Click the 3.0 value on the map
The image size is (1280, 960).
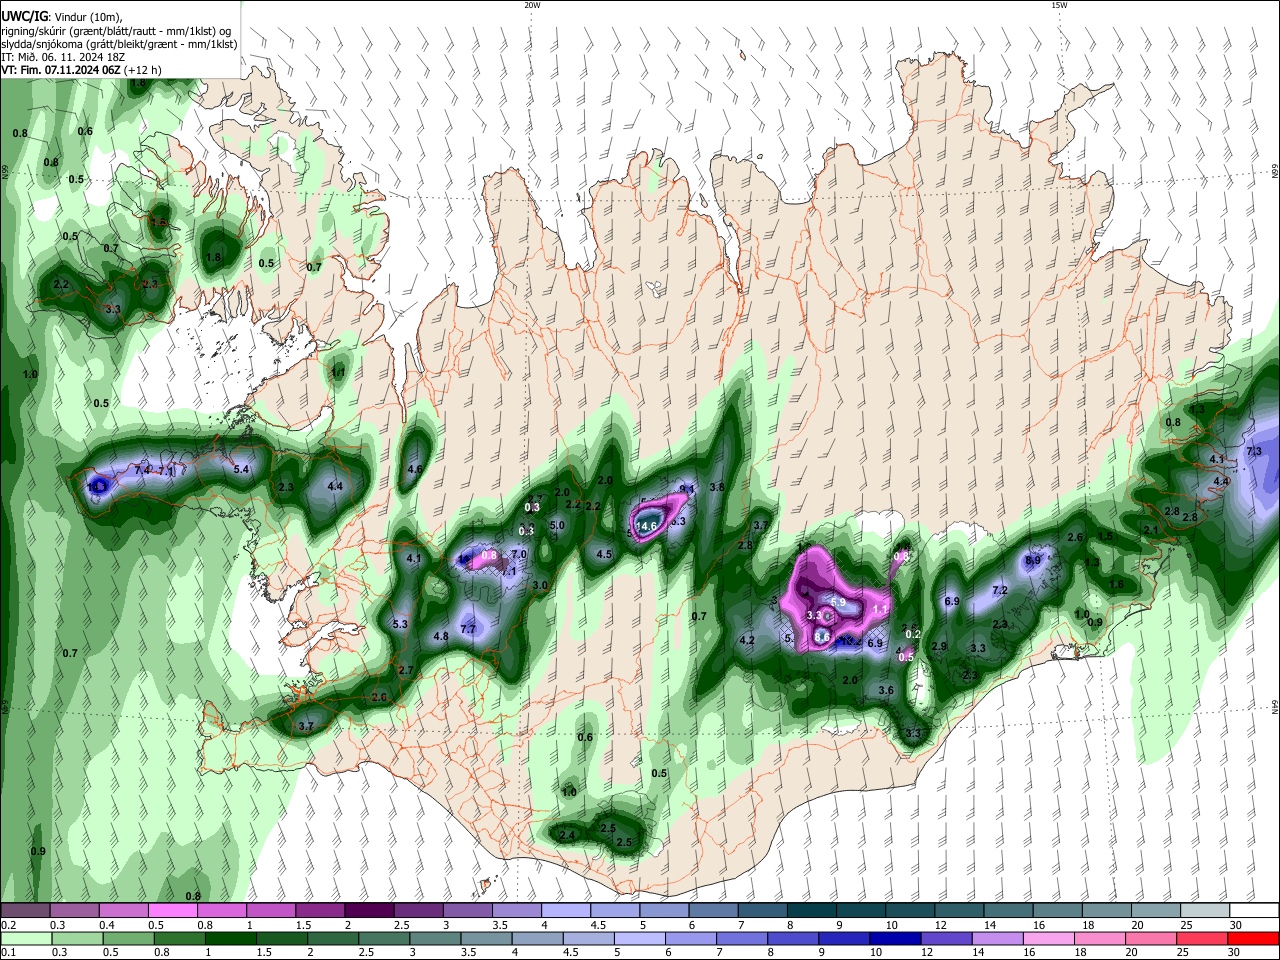coord(540,585)
